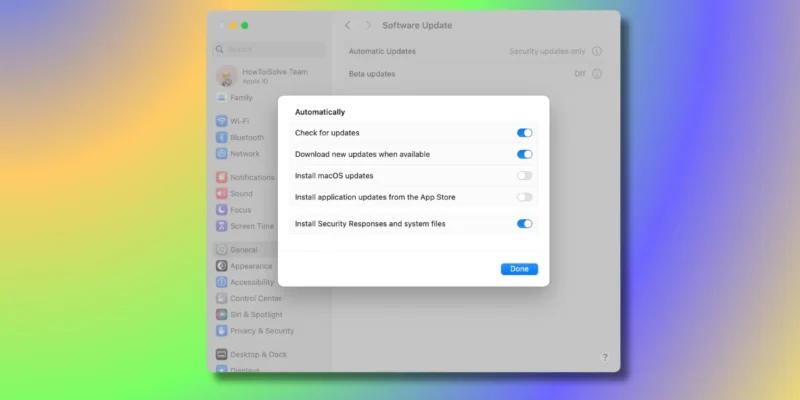Click the search magnifier icon
The width and height of the screenshot is (800, 400).
[x=219, y=49]
